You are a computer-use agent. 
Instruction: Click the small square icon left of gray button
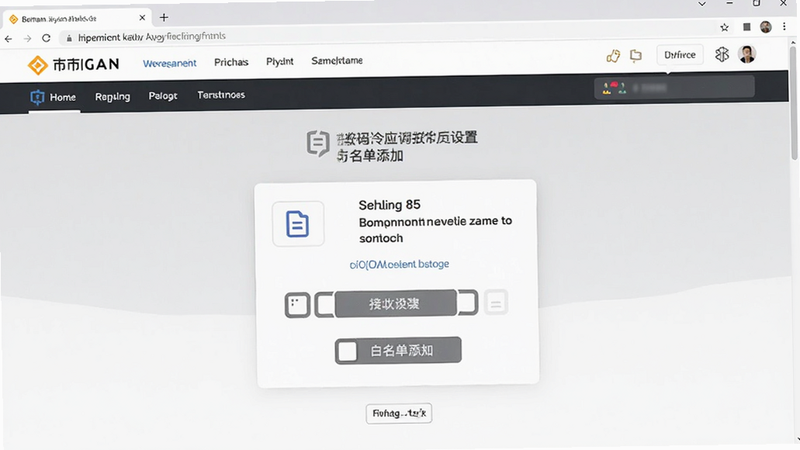pos(297,305)
